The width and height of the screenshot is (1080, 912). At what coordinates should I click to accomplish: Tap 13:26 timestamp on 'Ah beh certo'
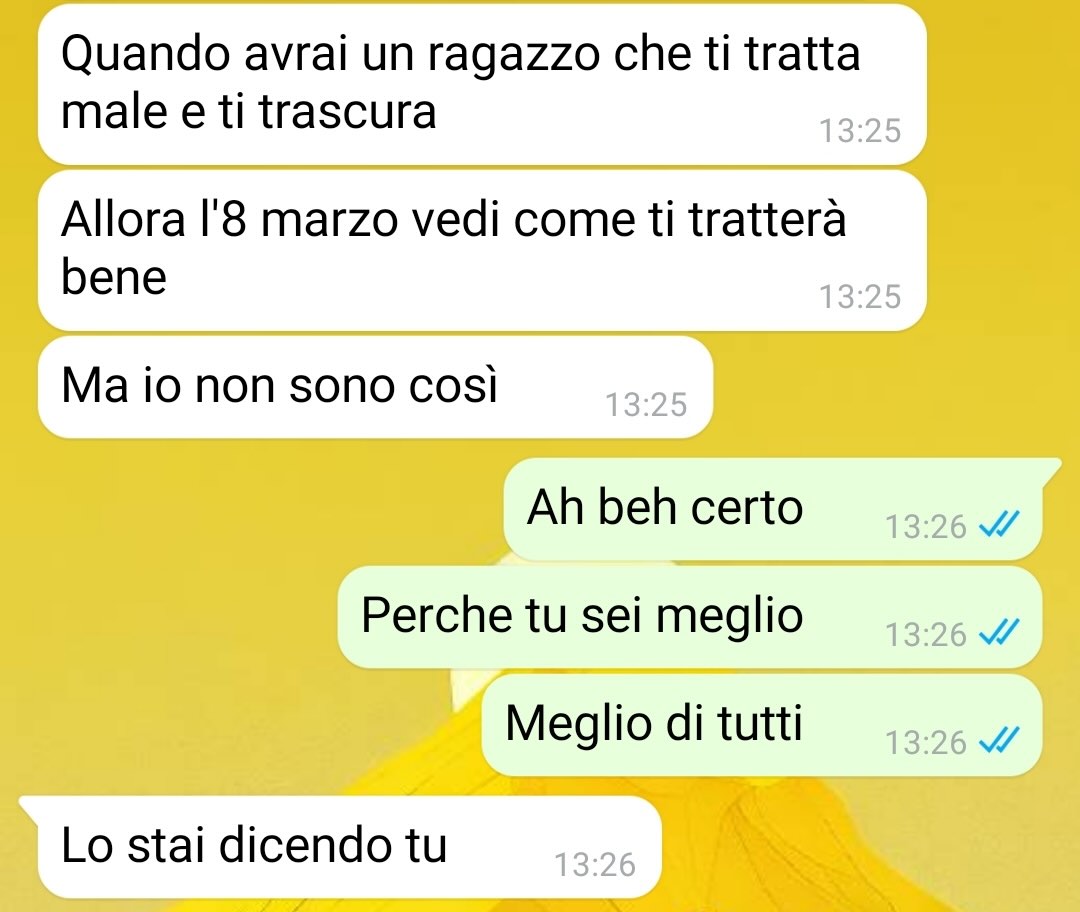pos(926,527)
